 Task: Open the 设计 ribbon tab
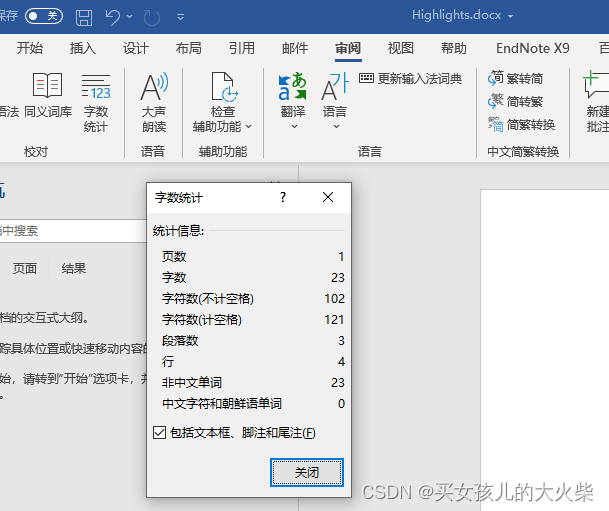pyautogui.click(x=136, y=48)
